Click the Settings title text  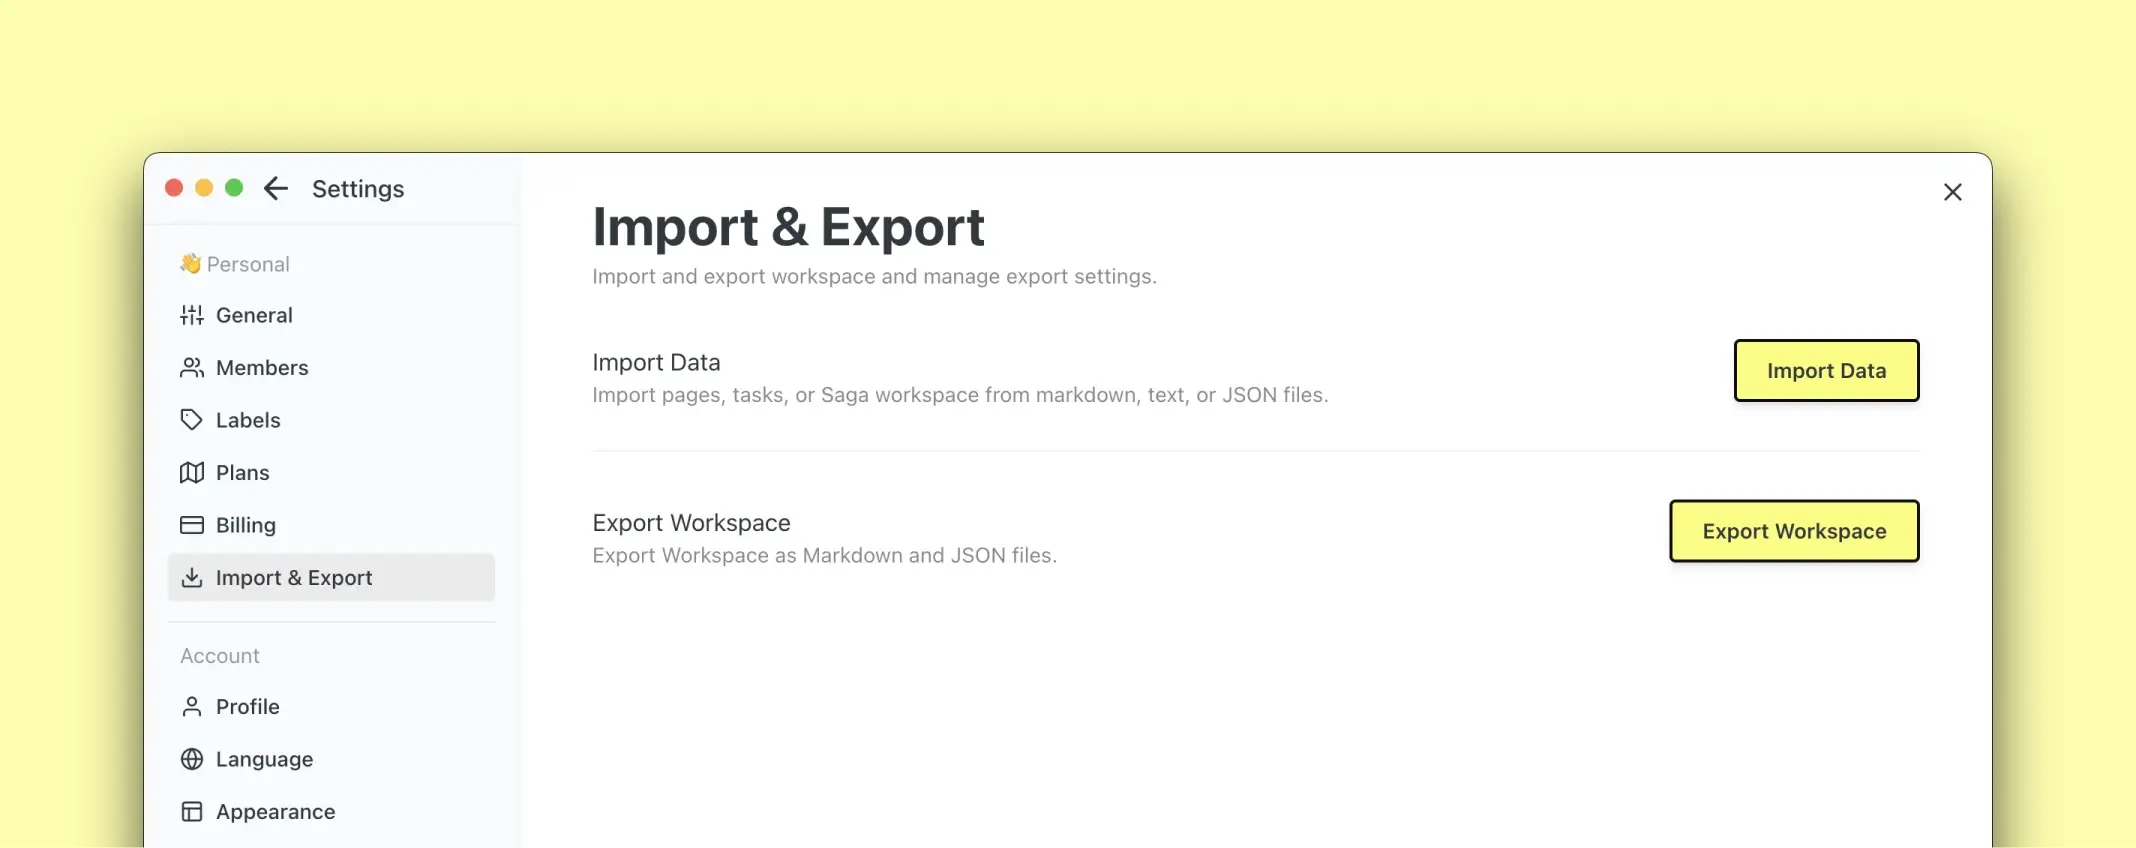coord(358,189)
